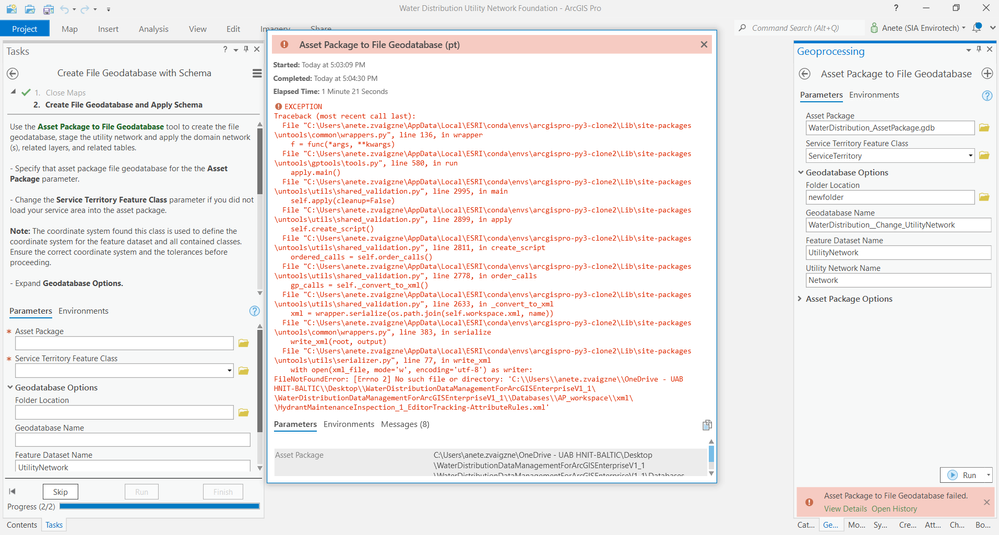
Task: Switch to the Contents pane tab
Action: tap(22, 525)
